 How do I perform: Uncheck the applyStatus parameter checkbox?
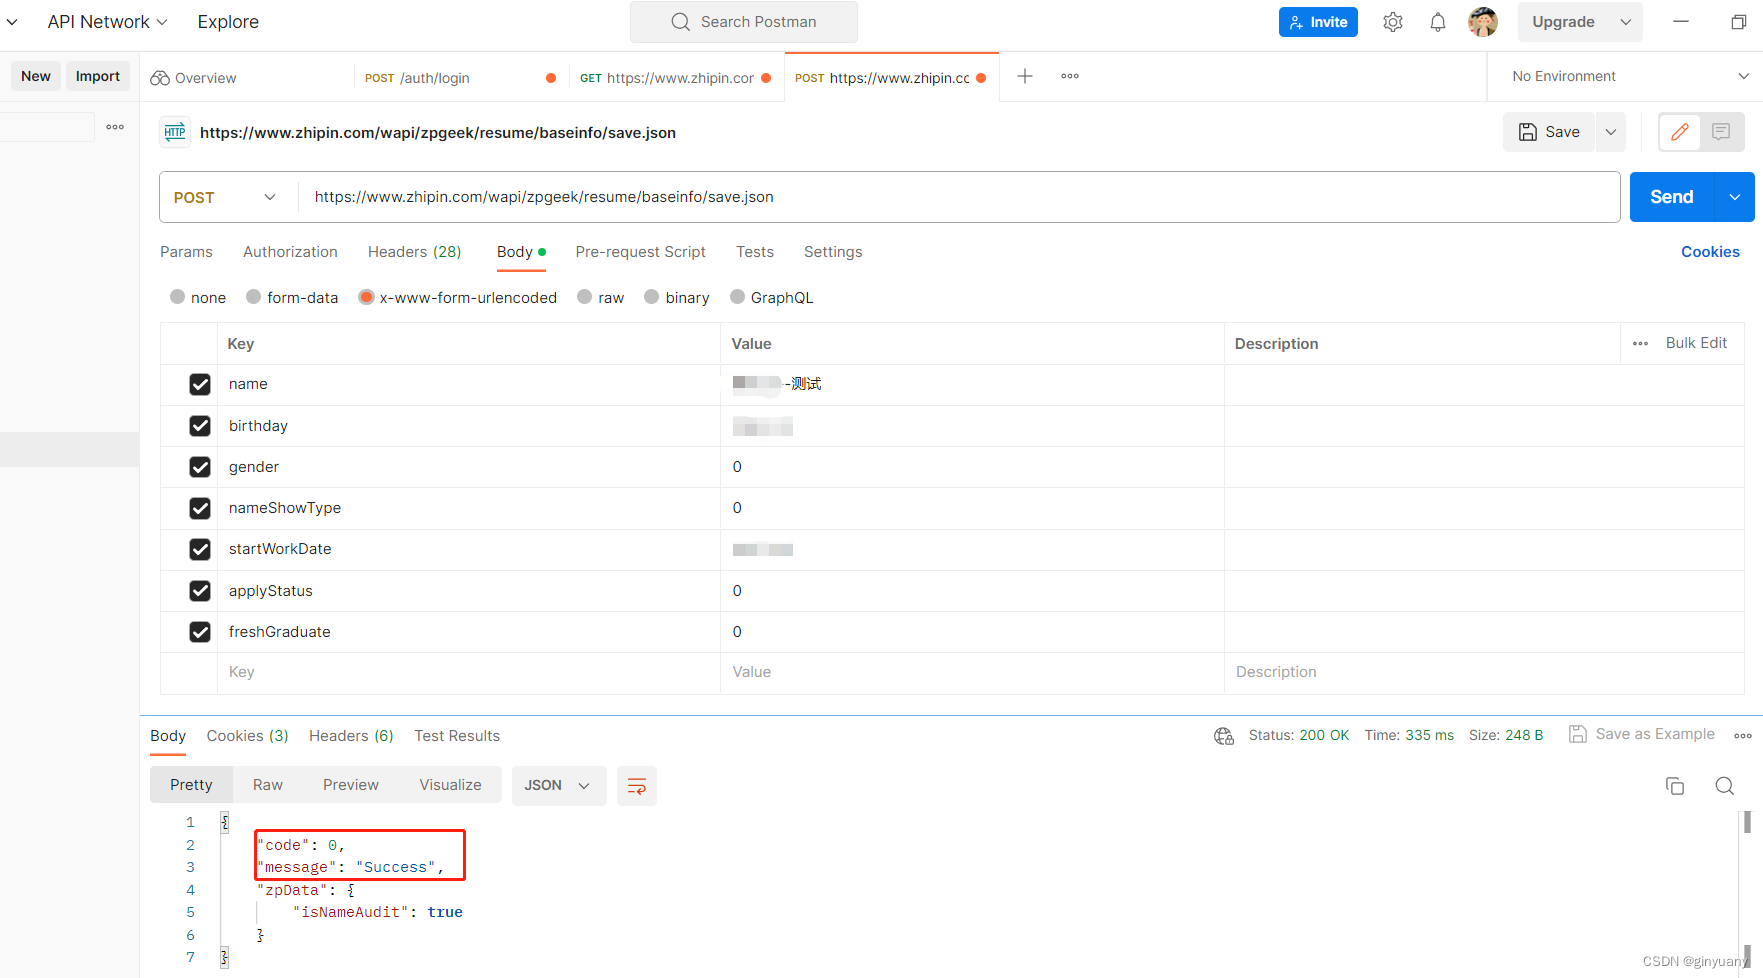(200, 591)
